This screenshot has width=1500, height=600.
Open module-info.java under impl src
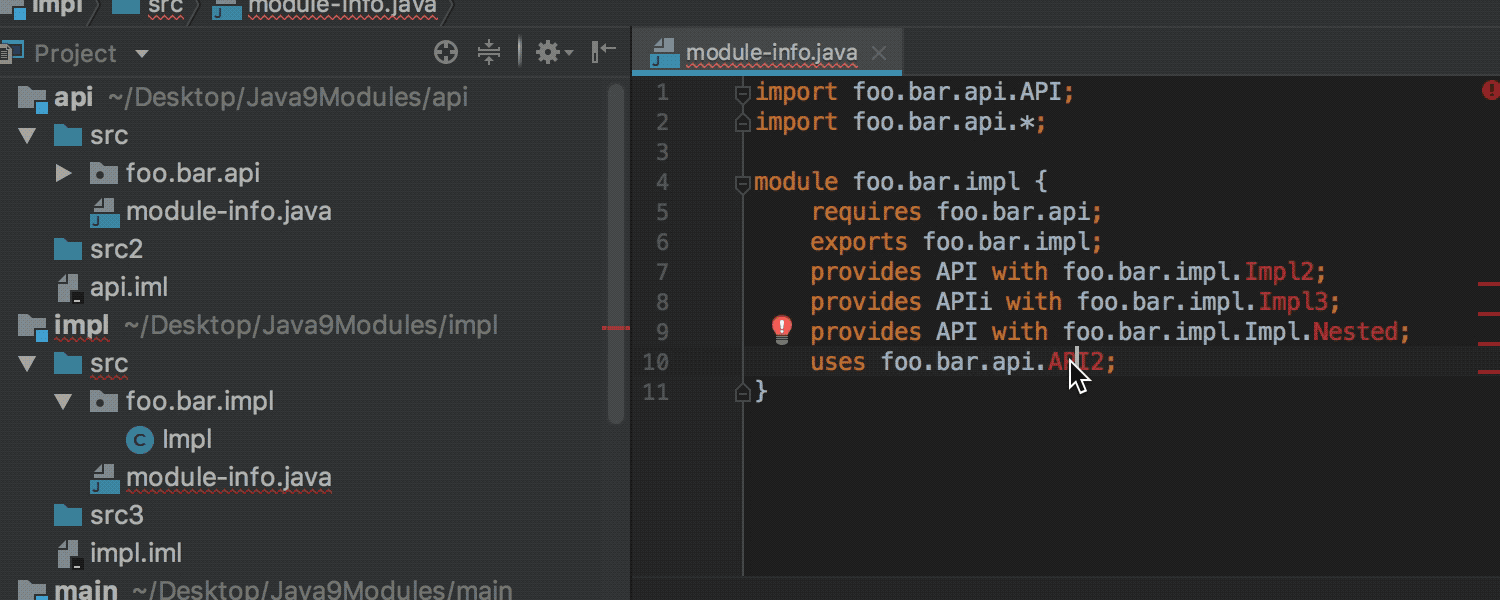228,477
